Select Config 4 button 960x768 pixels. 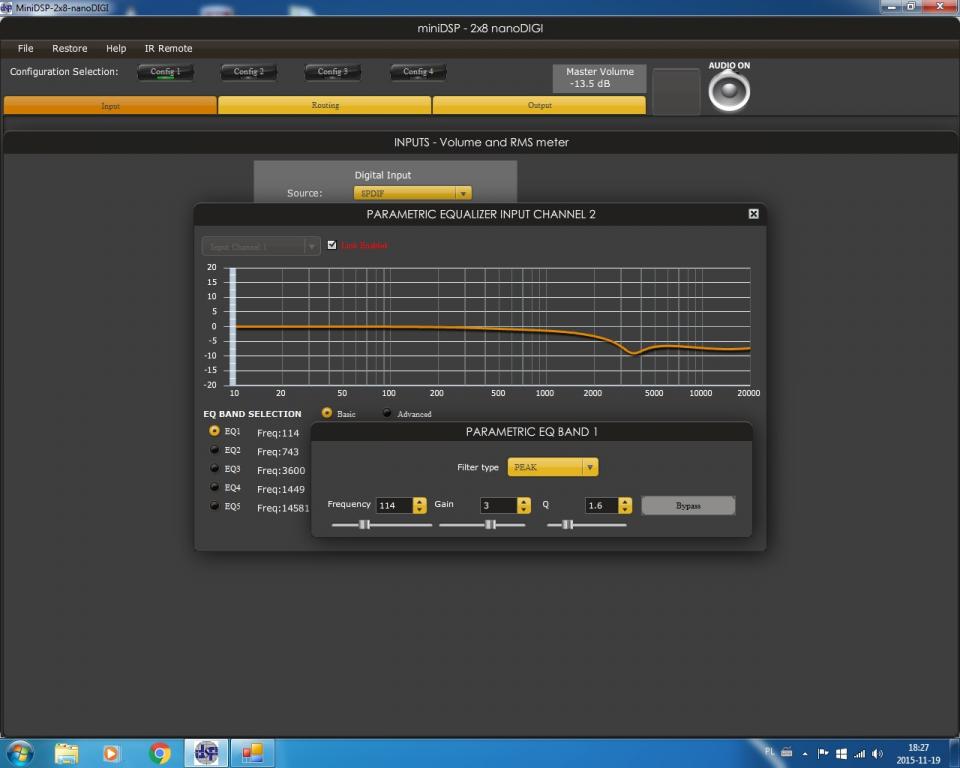418,72
